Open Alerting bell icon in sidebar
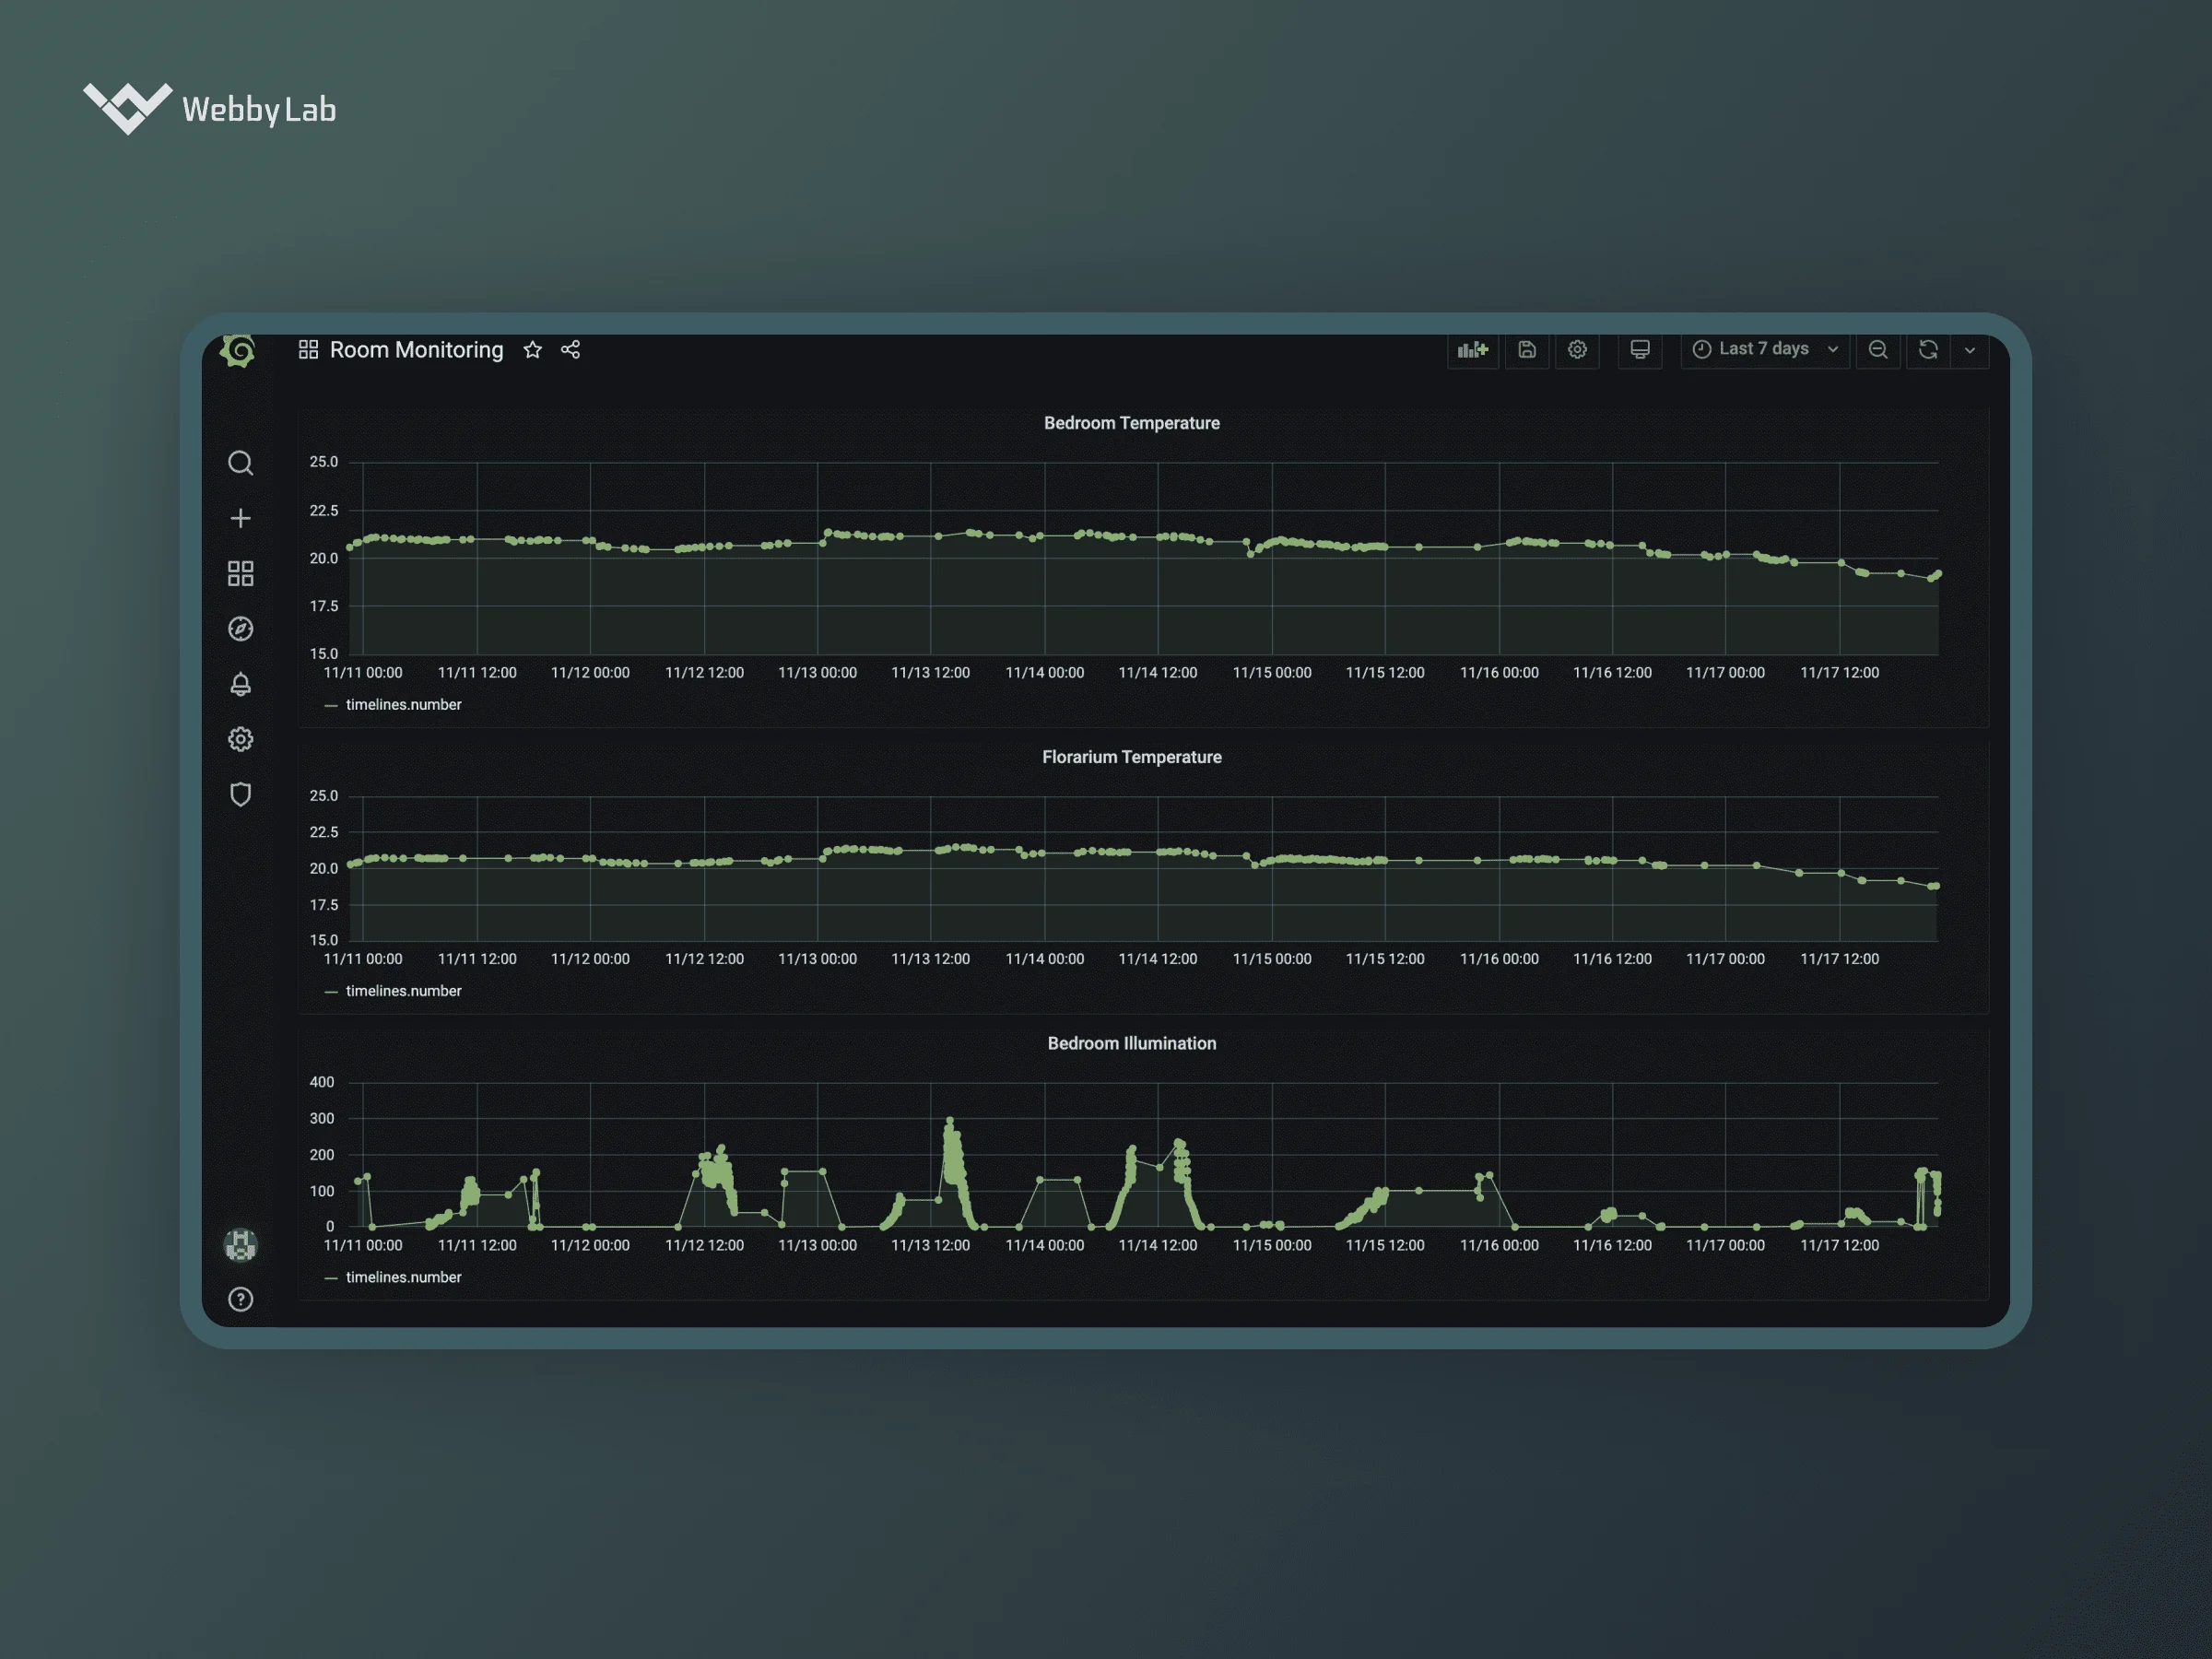This screenshot has width=2212, height=1659. click(240, 684)
